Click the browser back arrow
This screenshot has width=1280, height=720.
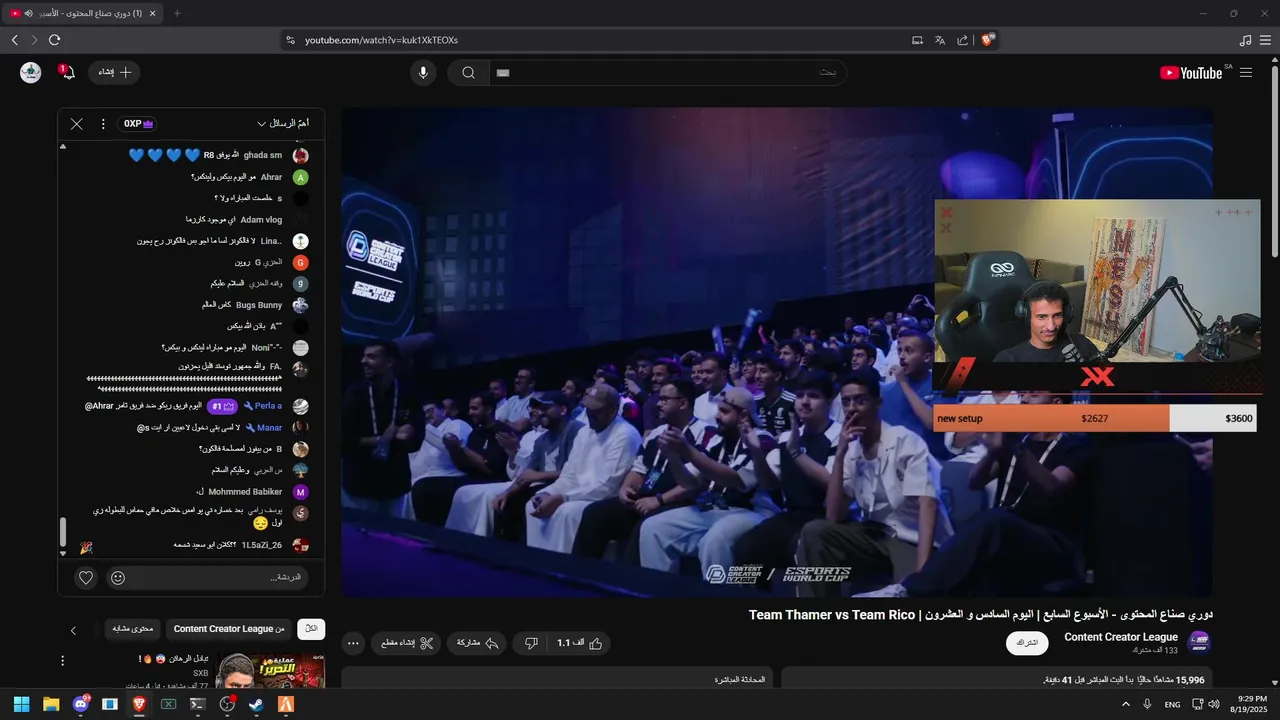click(x=15, y=40)
